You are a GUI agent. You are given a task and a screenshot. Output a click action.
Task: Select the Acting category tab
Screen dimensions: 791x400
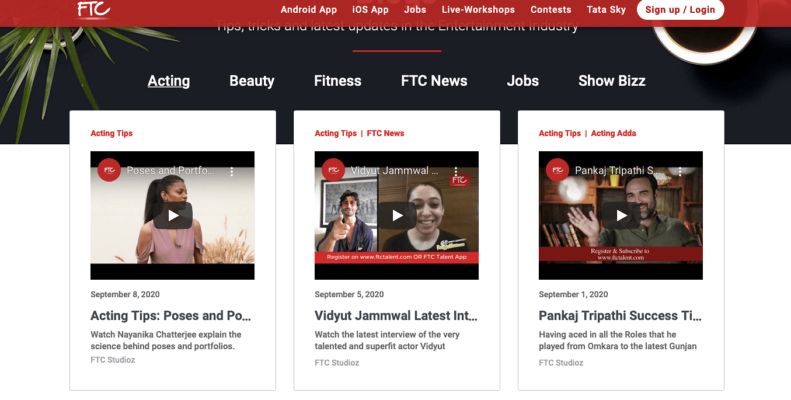pyautogui.click(x=168, y=81)
